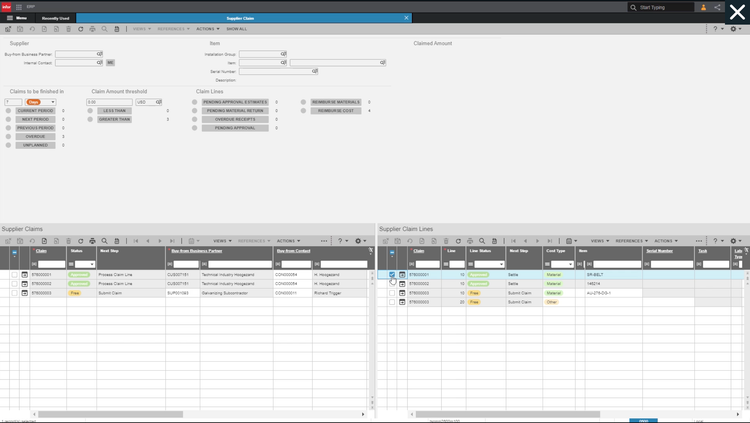Viewport: 750px width, 423px height.
Task: Expand the References menu in main toolbar
Action: point(173,29)
